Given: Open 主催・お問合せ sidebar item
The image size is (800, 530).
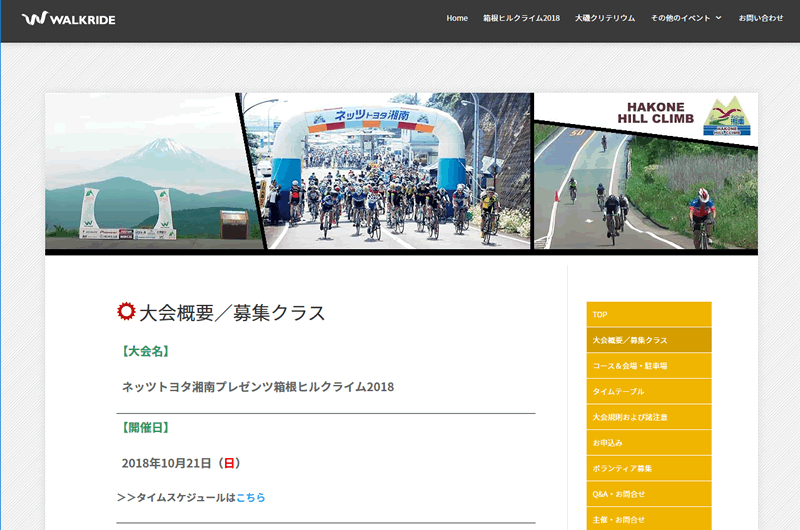Looking at the screenshot, I should (x=649, y=519).
